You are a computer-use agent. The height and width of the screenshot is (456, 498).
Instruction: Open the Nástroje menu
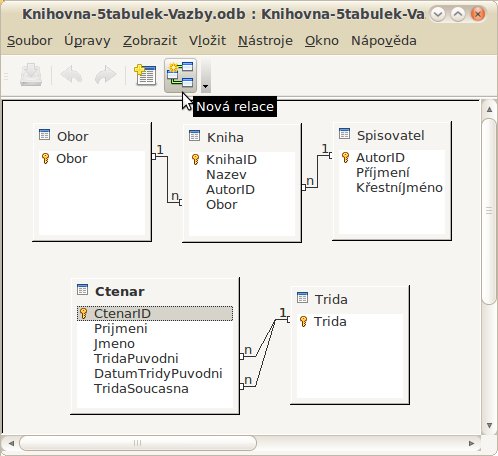265,41
